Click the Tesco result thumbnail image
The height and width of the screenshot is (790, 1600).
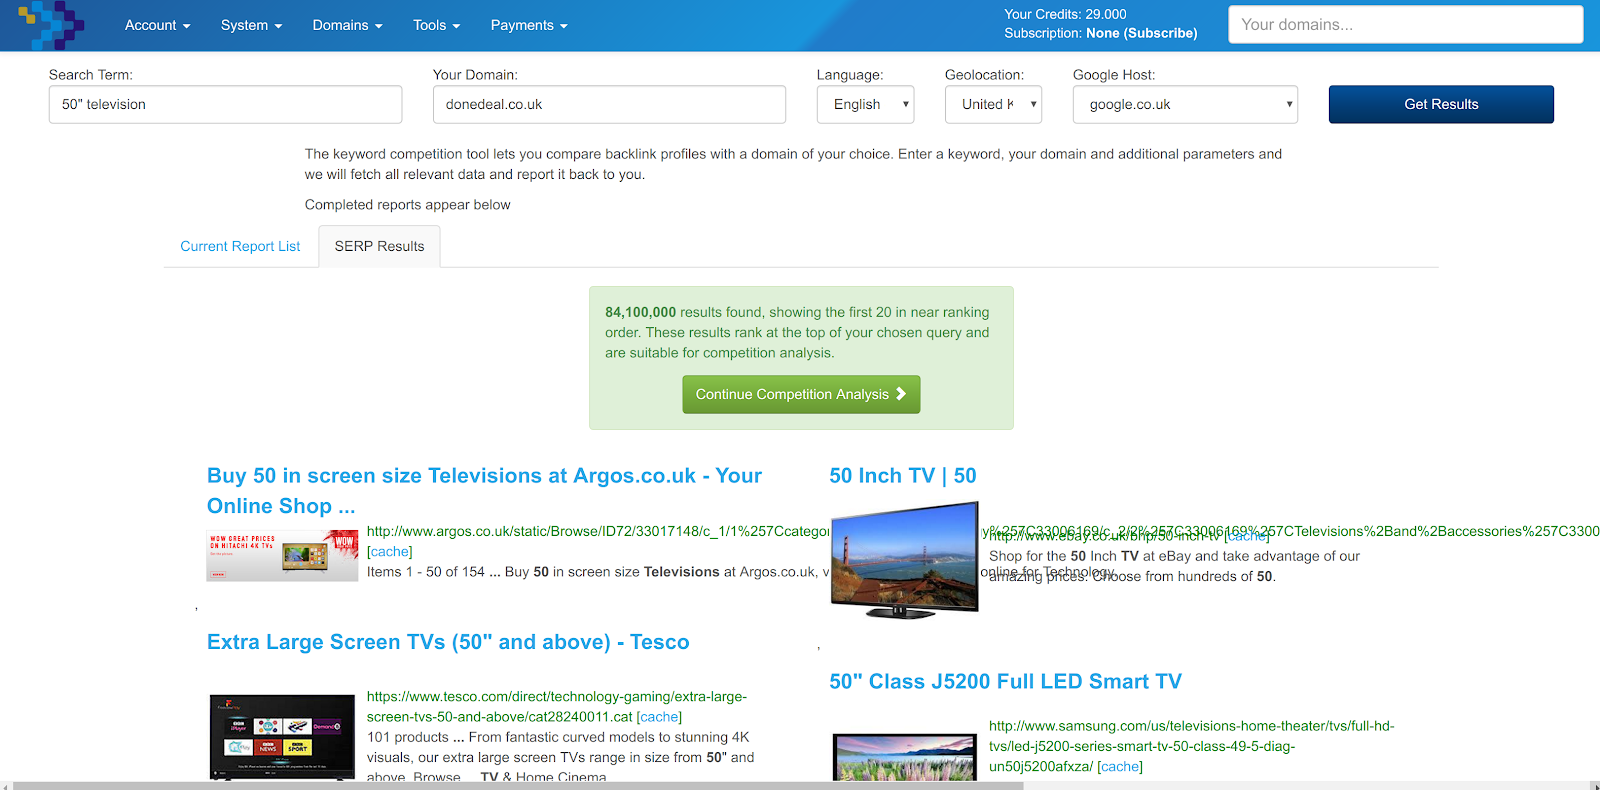pos(282,737)
